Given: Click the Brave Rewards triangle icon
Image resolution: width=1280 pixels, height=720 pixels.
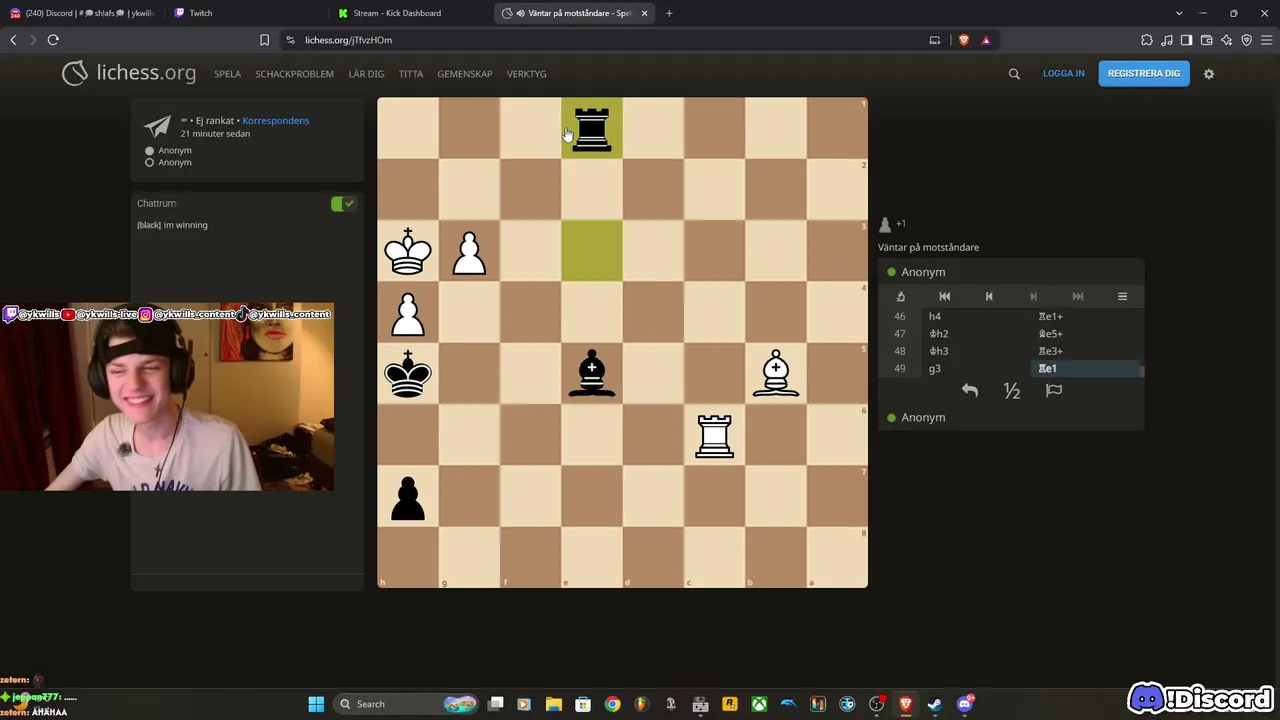Looking at the screenshot, I should tap(986, 40).
